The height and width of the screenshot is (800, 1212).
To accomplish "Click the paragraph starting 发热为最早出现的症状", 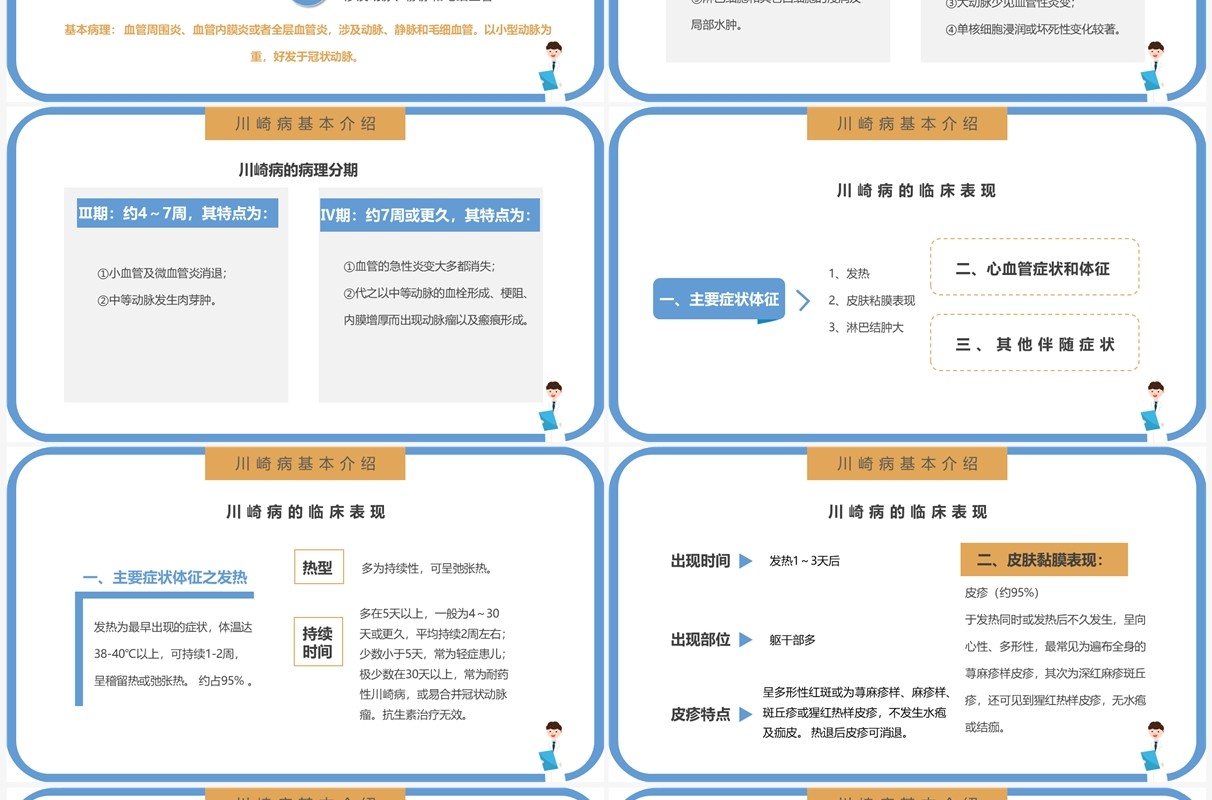I will pyautogui.click(x=173, y=654).
